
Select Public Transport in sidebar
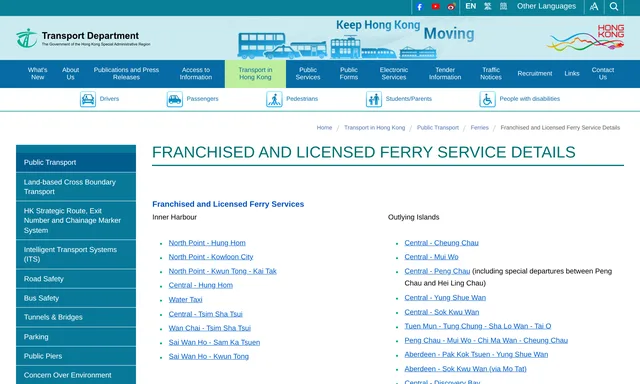coord(76,162)
